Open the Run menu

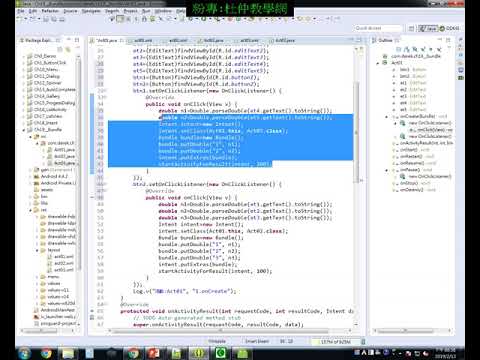[146, 11]
